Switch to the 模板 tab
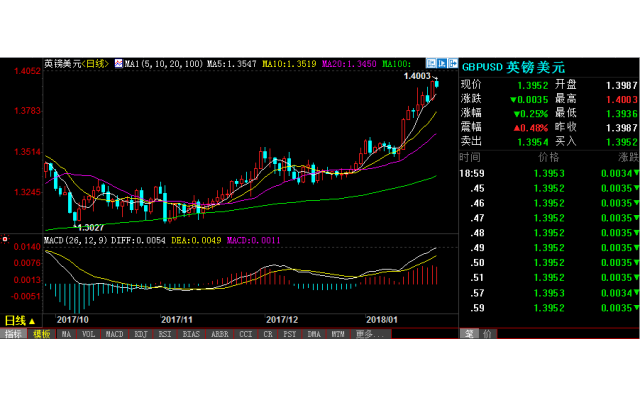The image size is (640, 398). click(41, 334)
